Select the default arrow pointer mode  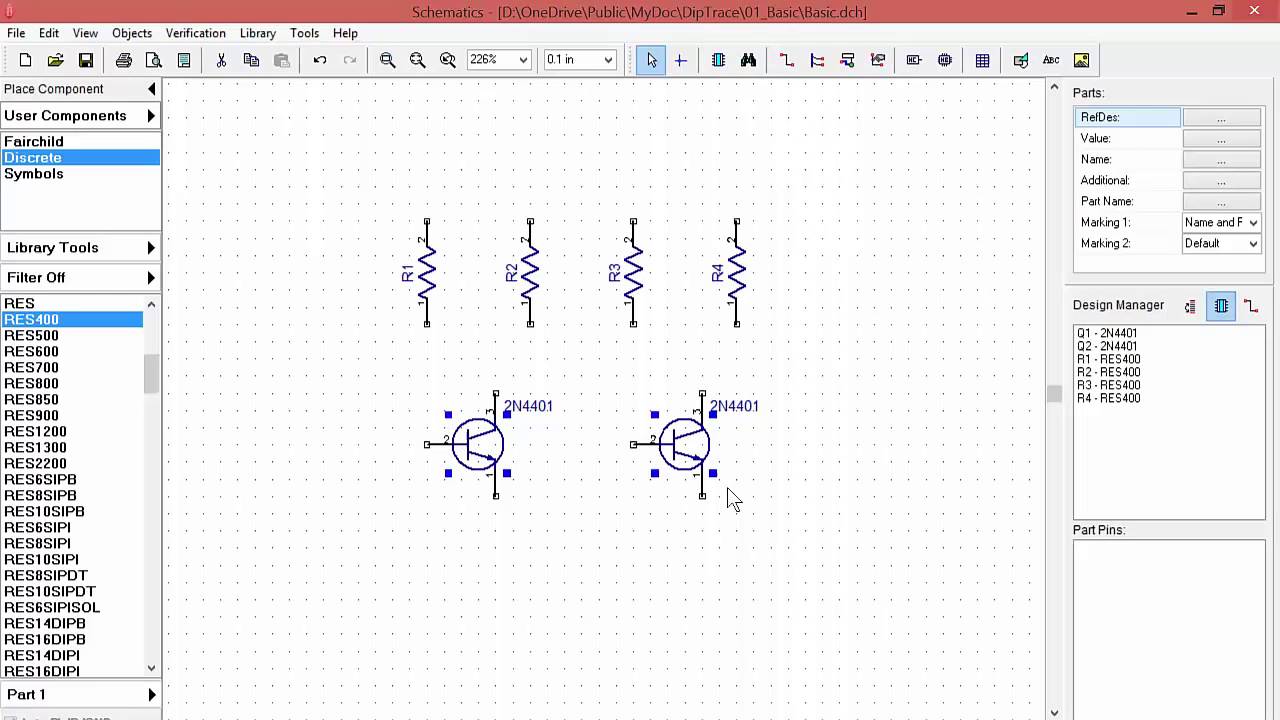click(x=651, y=60)
